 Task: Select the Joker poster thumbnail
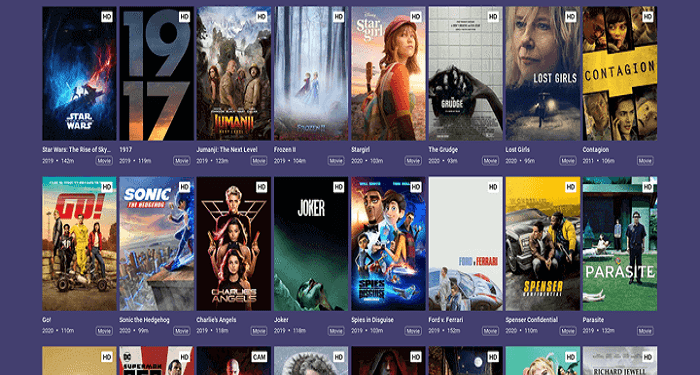pos(311,243)
